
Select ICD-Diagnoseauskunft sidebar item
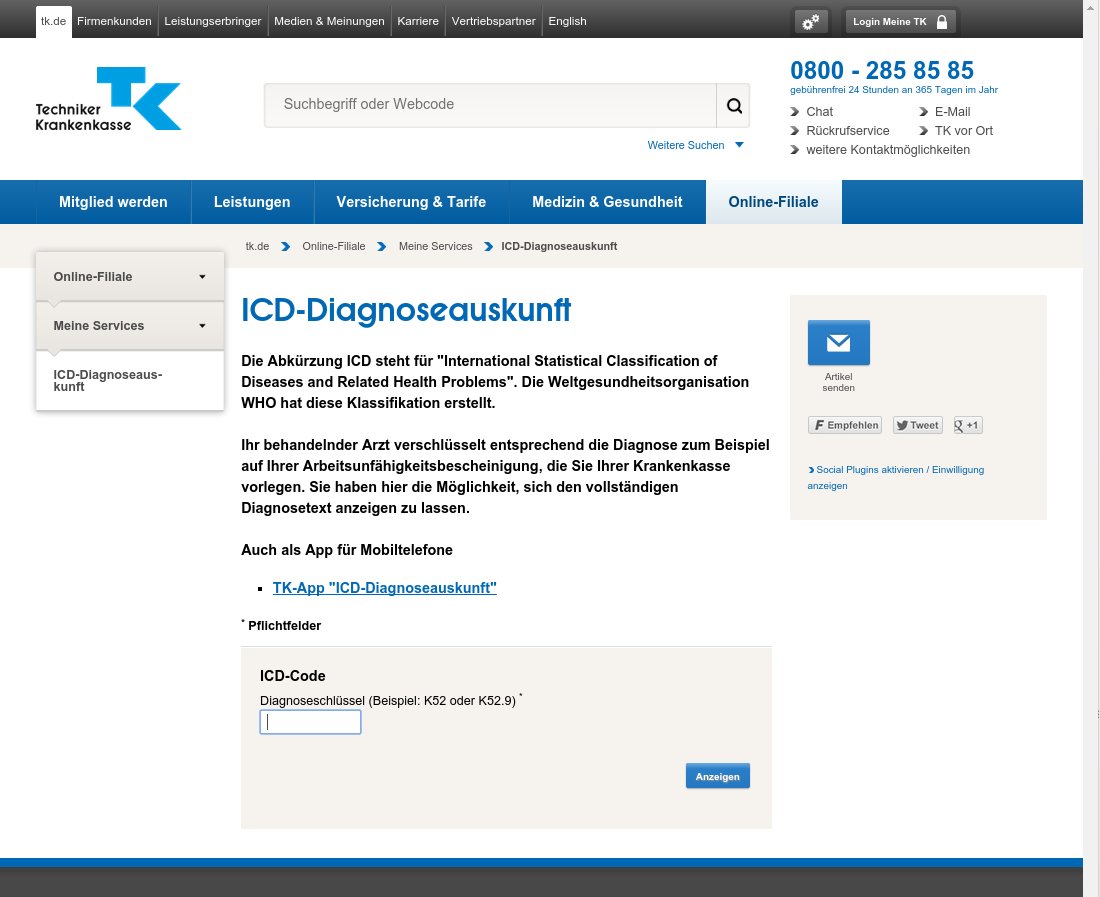[130, 380]
